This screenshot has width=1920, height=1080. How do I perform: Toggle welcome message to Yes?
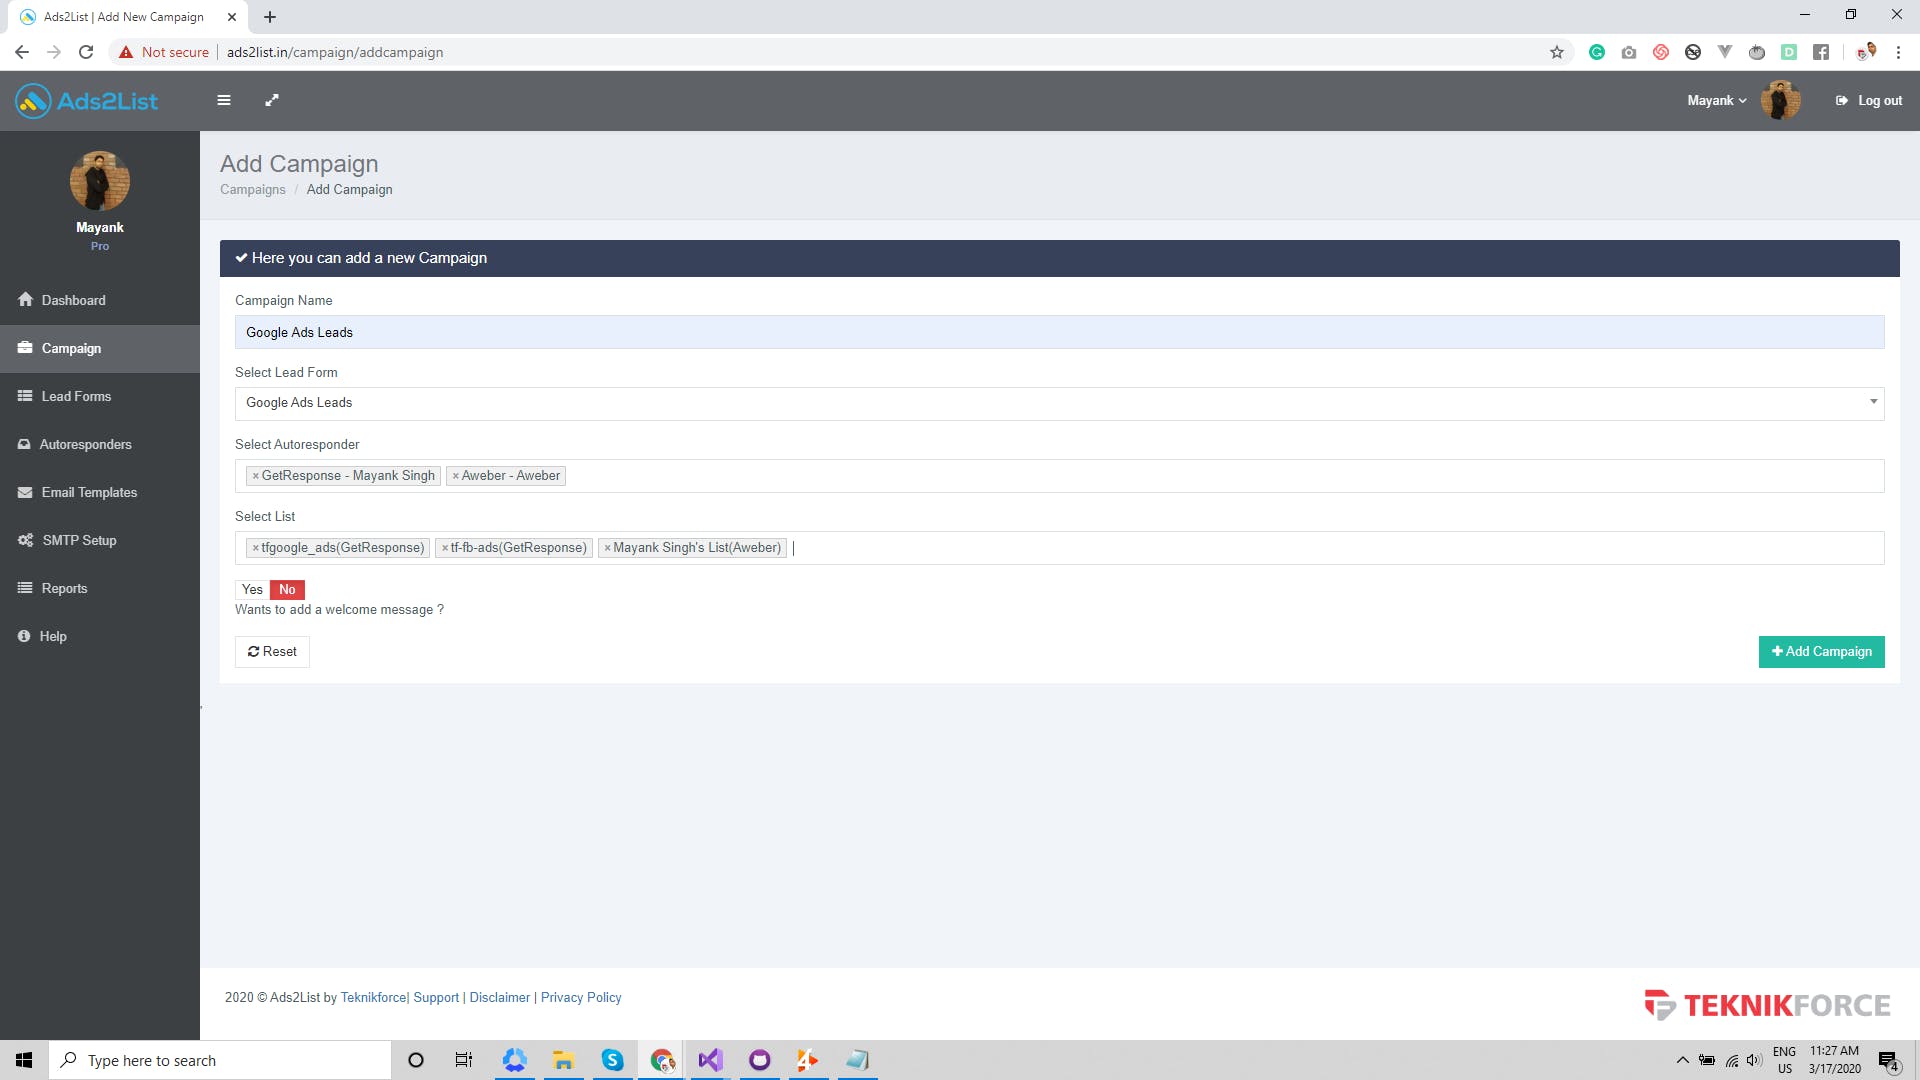252,590
